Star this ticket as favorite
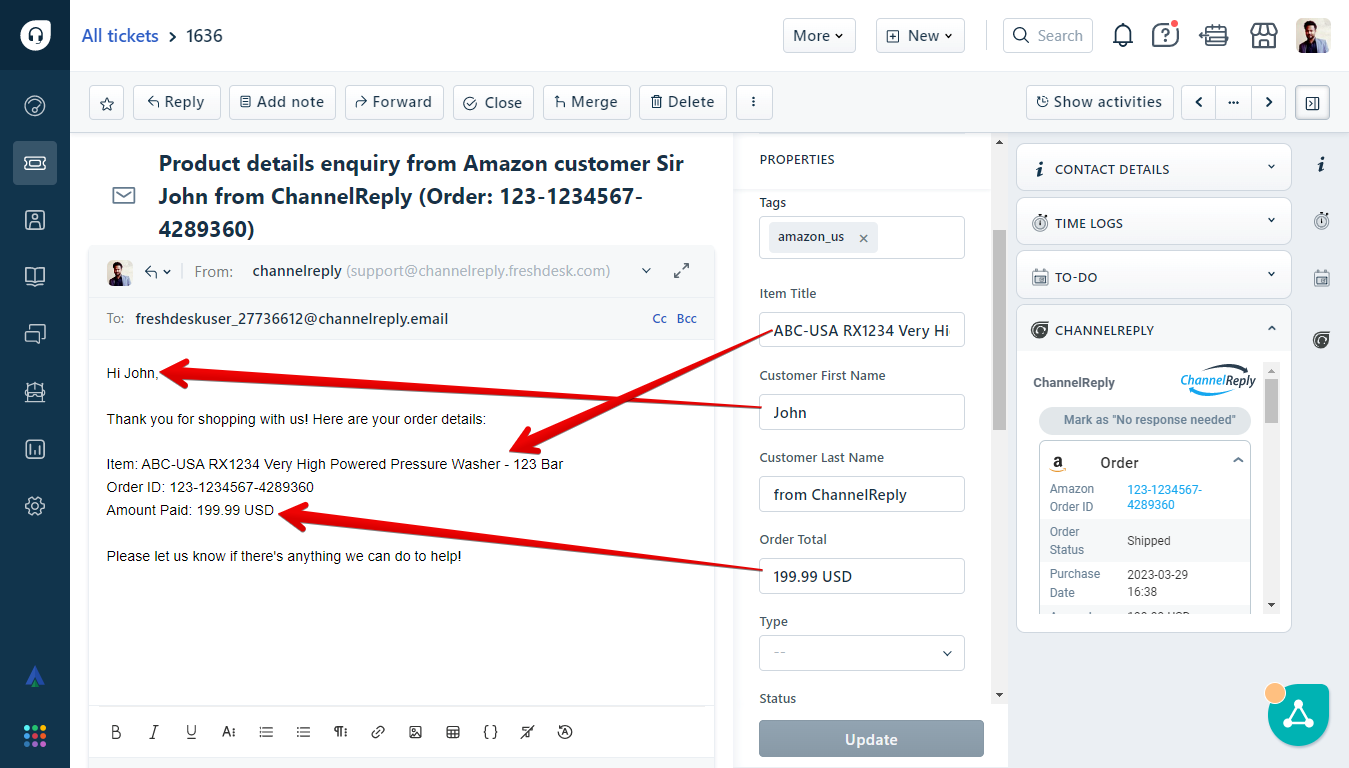 pos(107,102)
